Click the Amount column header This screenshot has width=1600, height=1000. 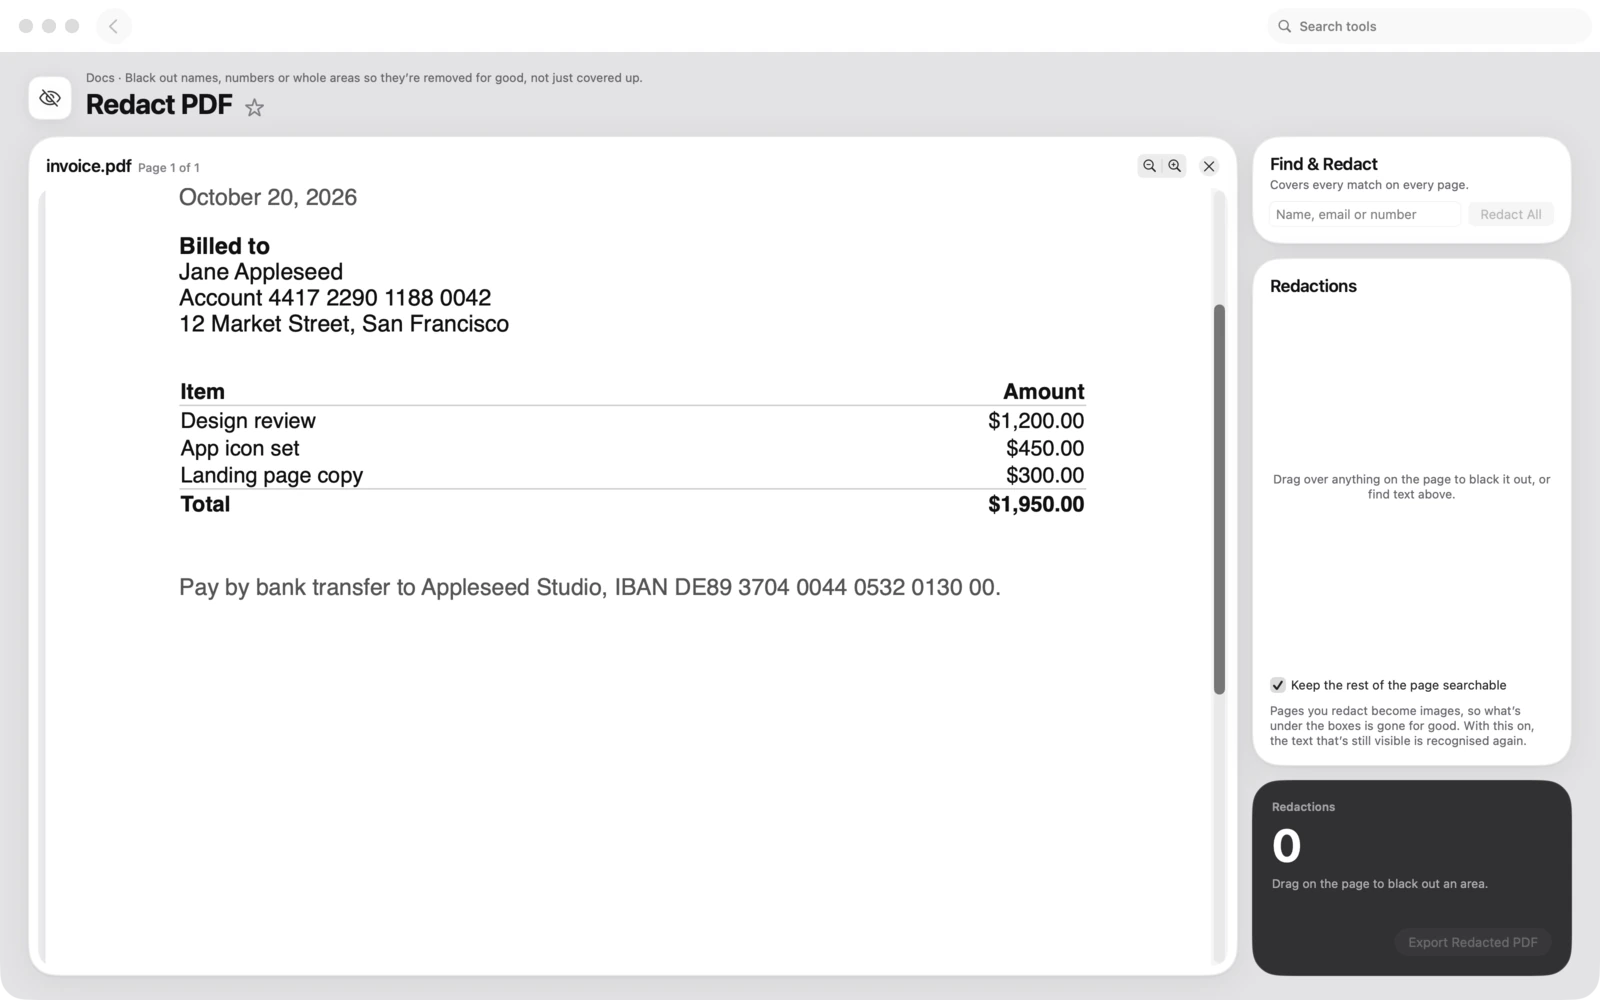pyautogui.click(x=1044, y=392)
